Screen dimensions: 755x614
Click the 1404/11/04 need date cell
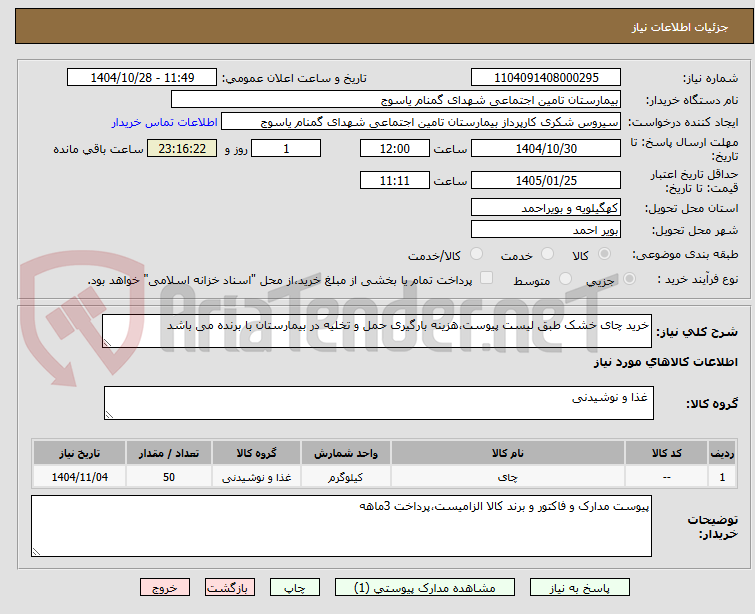tap(79, 477)
